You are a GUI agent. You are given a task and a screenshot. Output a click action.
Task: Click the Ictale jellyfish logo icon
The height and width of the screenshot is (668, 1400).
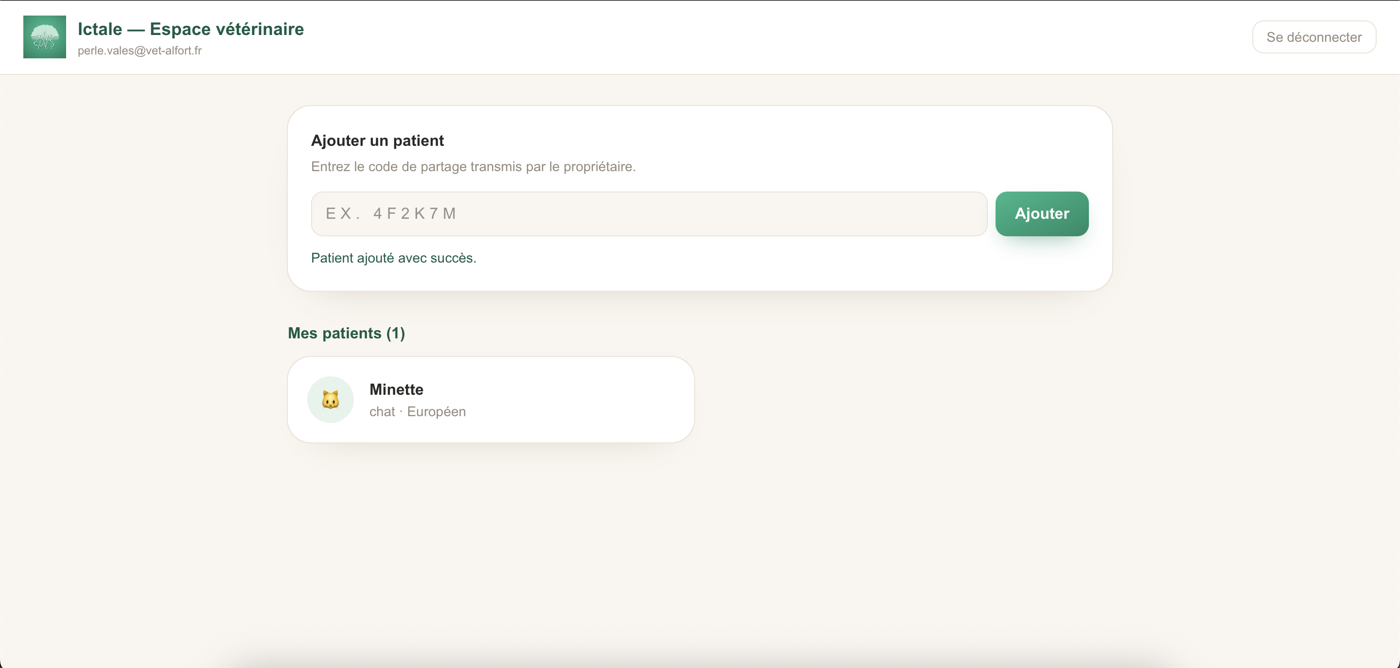tap(44, 37)
